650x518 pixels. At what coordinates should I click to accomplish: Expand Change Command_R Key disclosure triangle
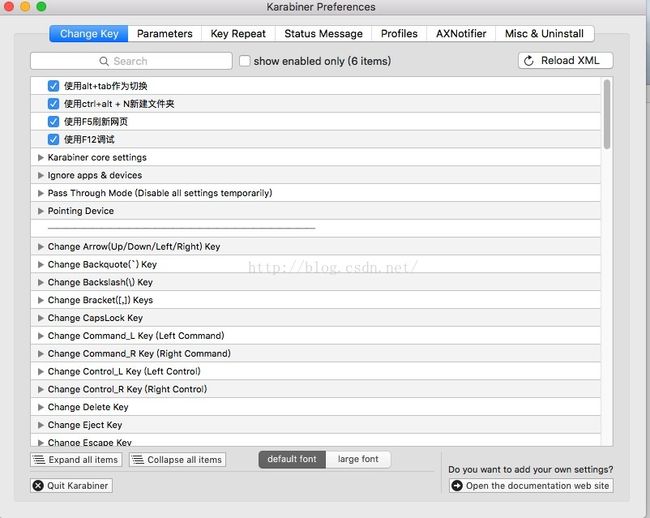click(41, 353)
